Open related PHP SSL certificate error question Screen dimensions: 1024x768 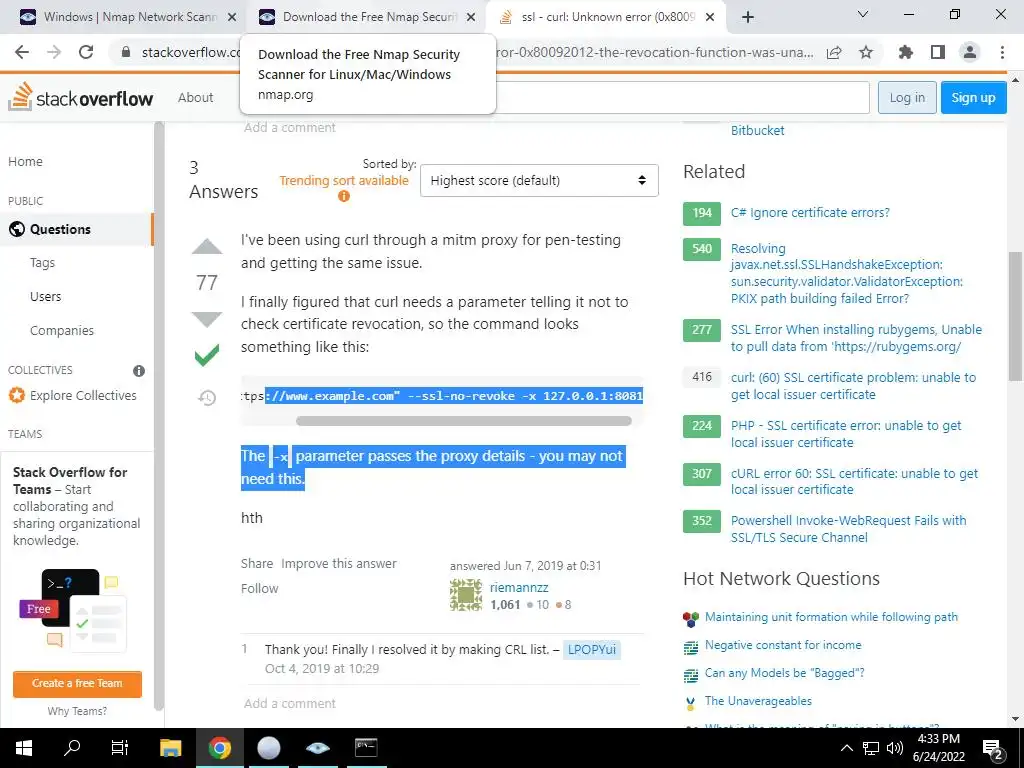[x=846, y=434]
